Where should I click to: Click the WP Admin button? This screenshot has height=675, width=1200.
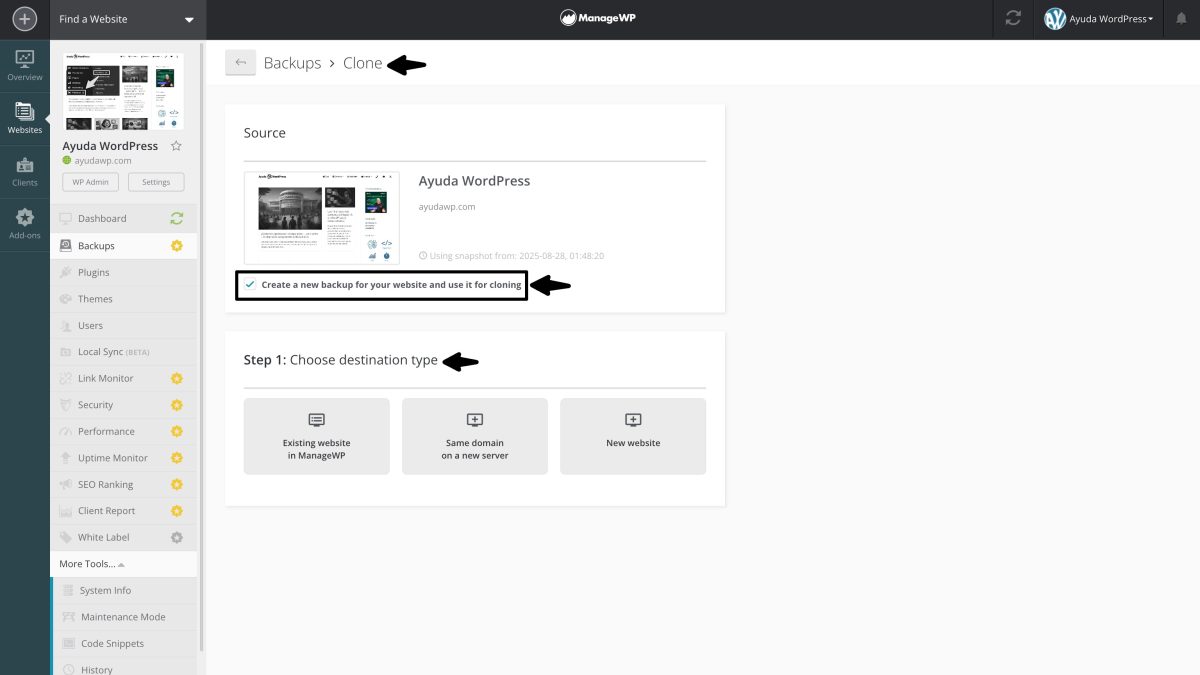coord(90,181)
